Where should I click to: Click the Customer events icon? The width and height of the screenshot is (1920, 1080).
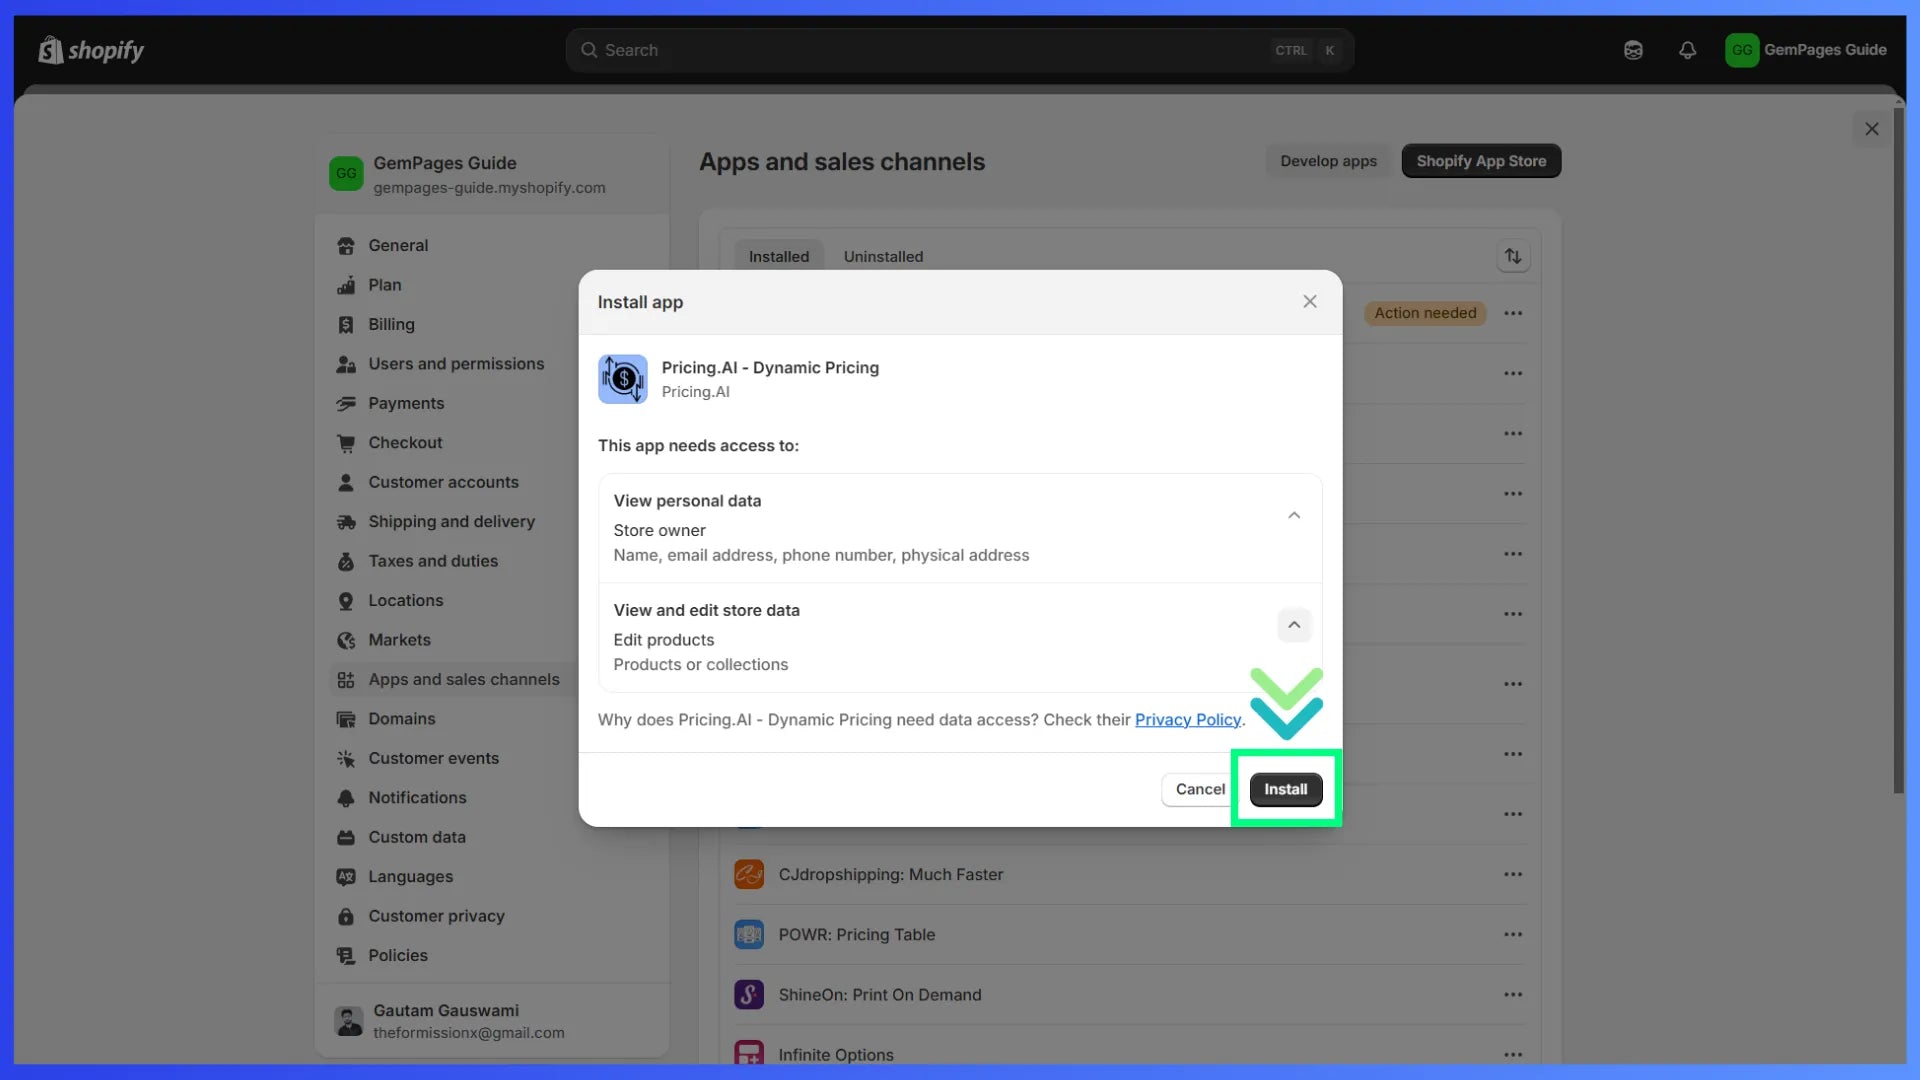[x=346, y=759]
